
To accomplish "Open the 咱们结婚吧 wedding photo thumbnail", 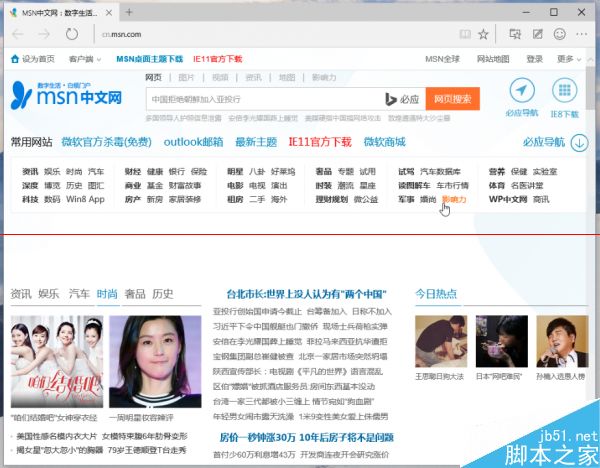I will pos(57,361).
